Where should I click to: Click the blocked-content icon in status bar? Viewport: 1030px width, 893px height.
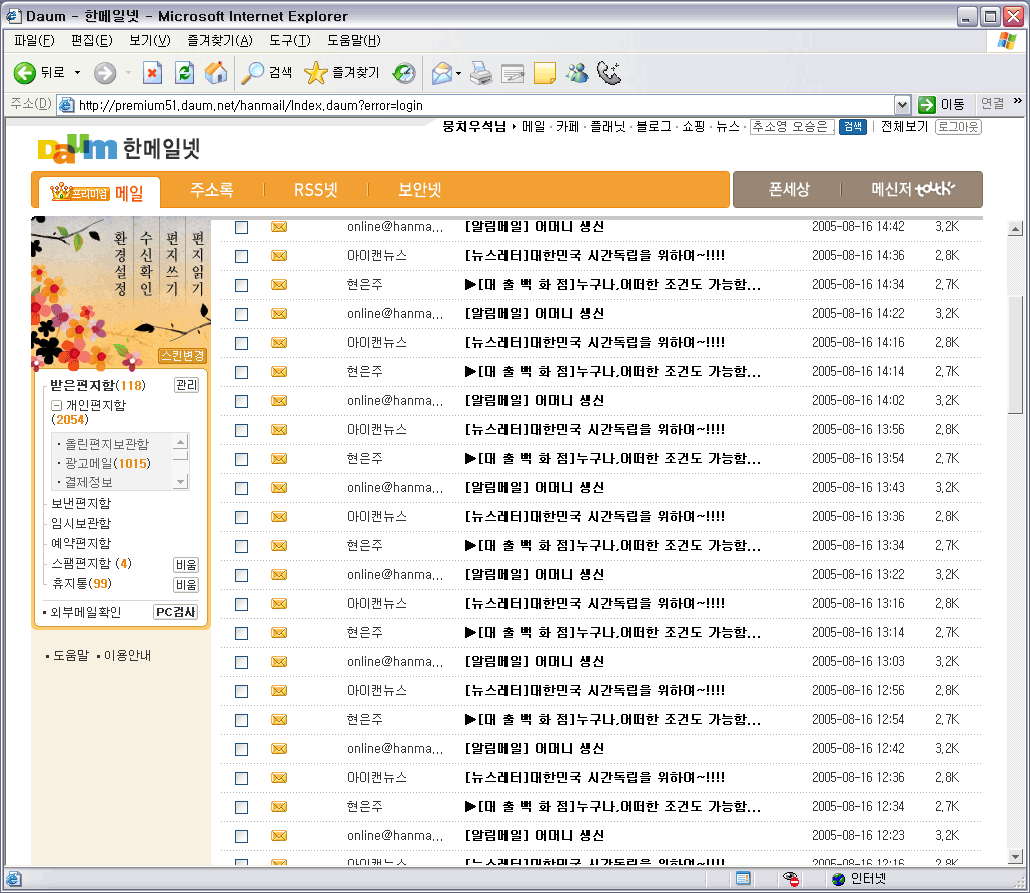[x=790, y=879]
